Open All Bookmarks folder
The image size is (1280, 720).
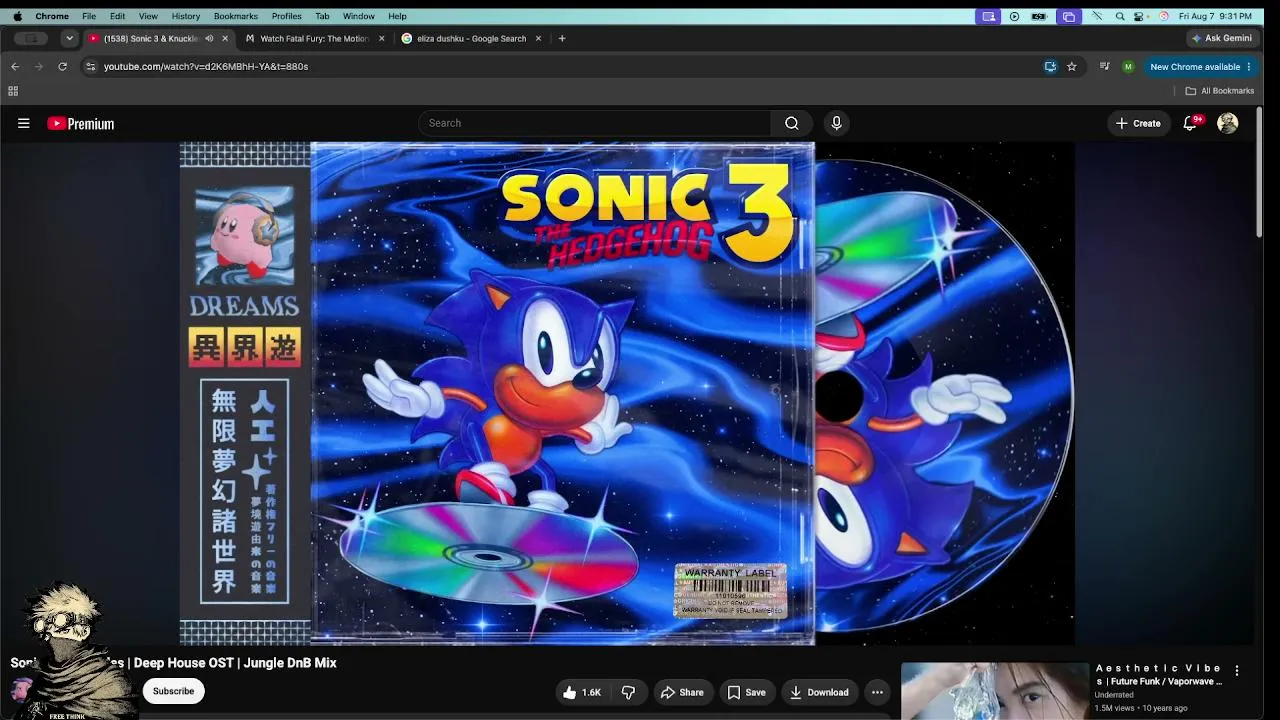point(1220,91)
